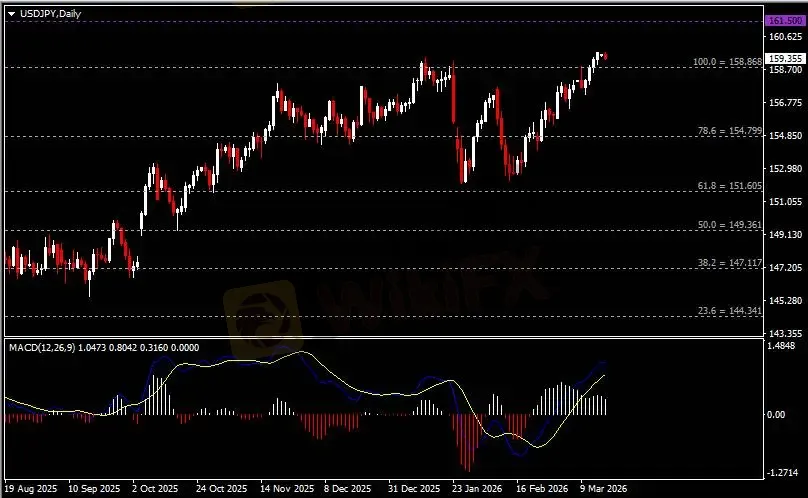Image resolution: width=808 pixels, height=498 pixels.
Task: Click the 2 Oct 2025 date label
Action: [x=155, y=488]
